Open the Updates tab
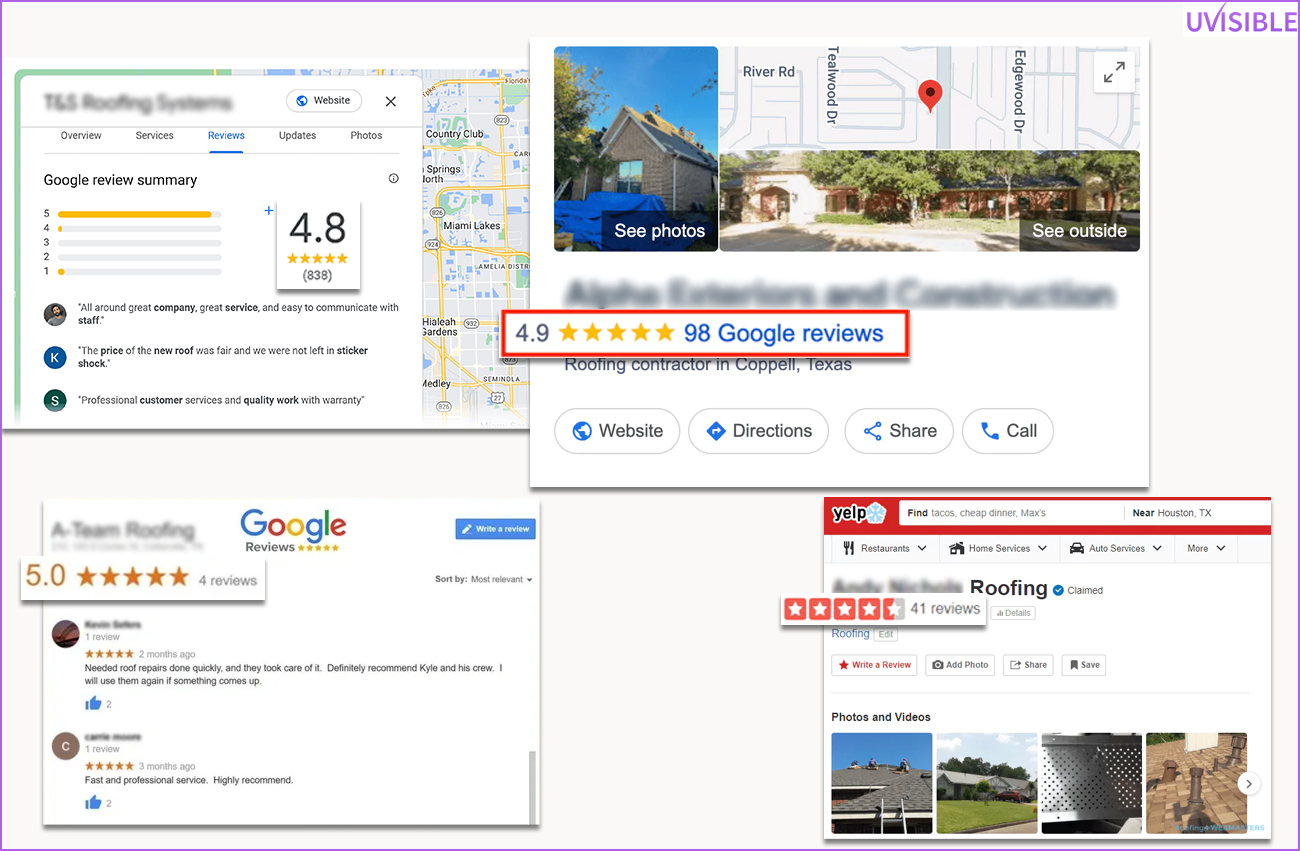Screen dimensions: 1300x851 297,136
